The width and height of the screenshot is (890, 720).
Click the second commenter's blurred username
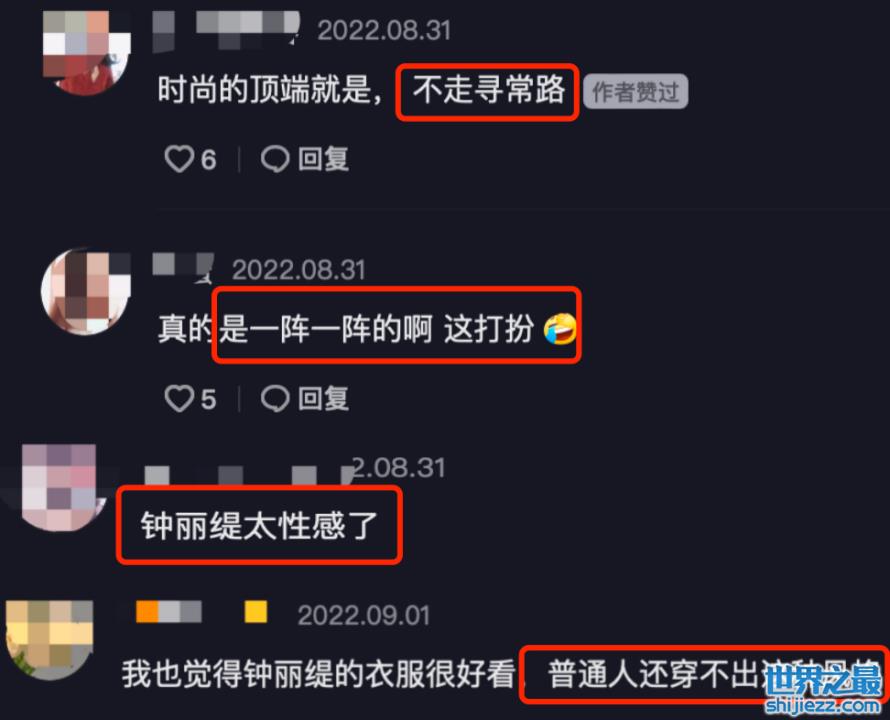(x=183, y=267)
